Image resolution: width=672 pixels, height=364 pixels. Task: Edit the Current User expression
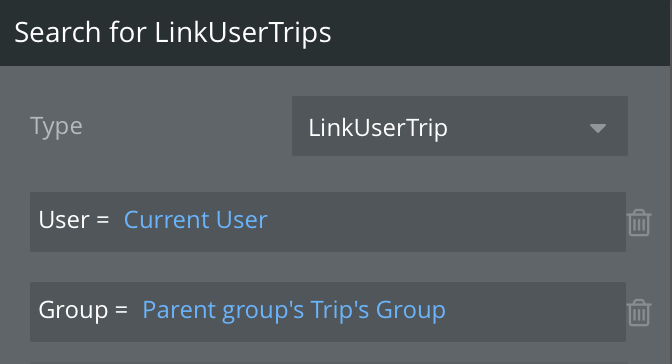click(195, 220)
